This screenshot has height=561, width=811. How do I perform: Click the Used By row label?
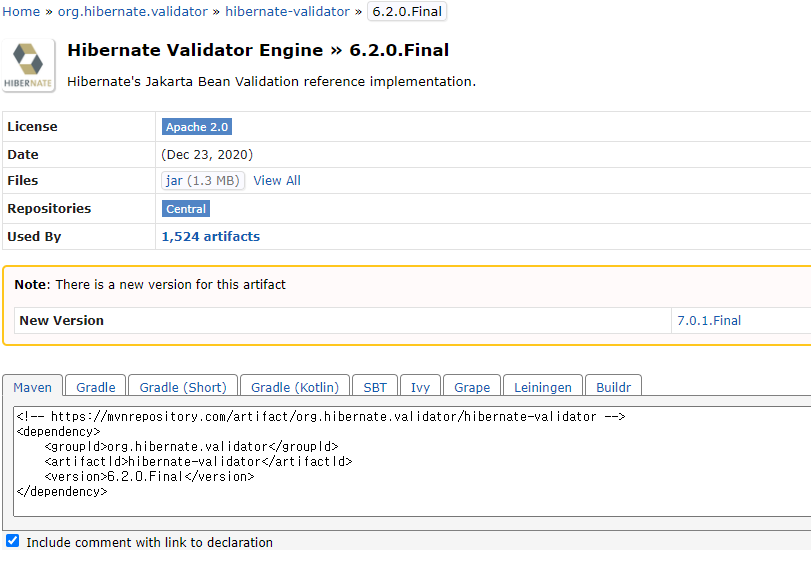[x=34, y=236]
